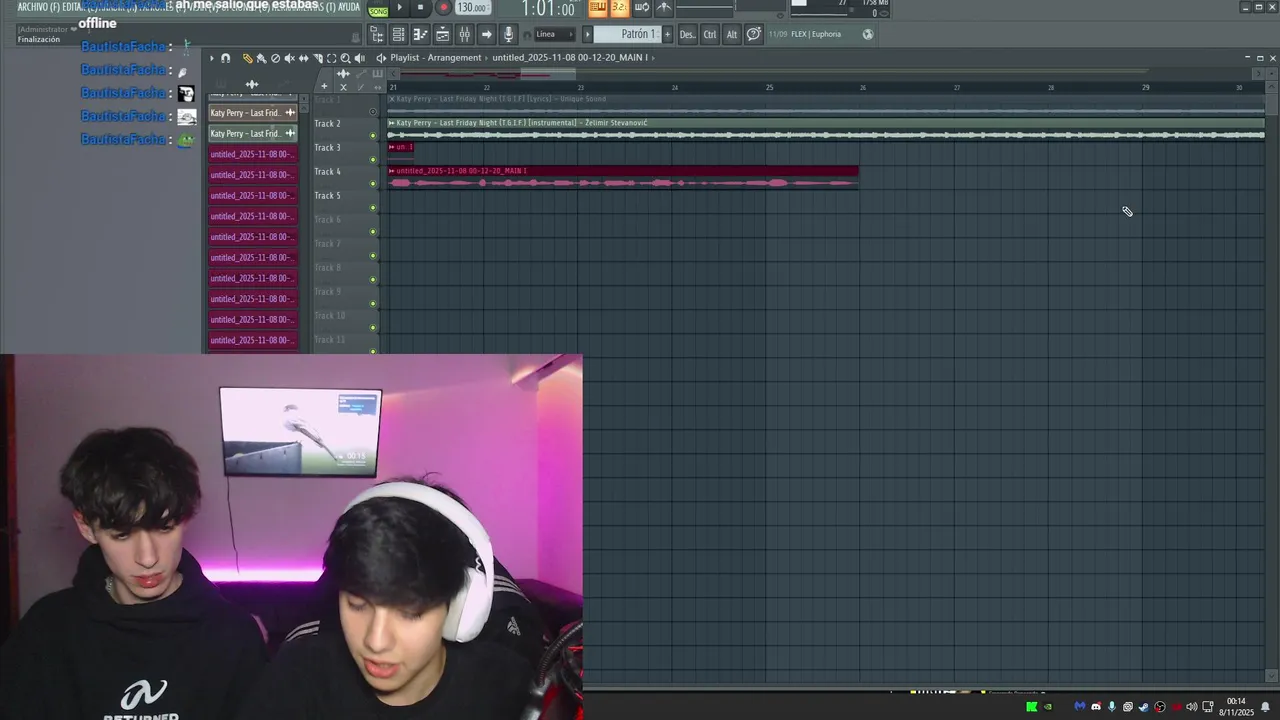Mute Track 2 with its green LED
Viewport: 1280px width, 720px height.
[x=373, y=136]
